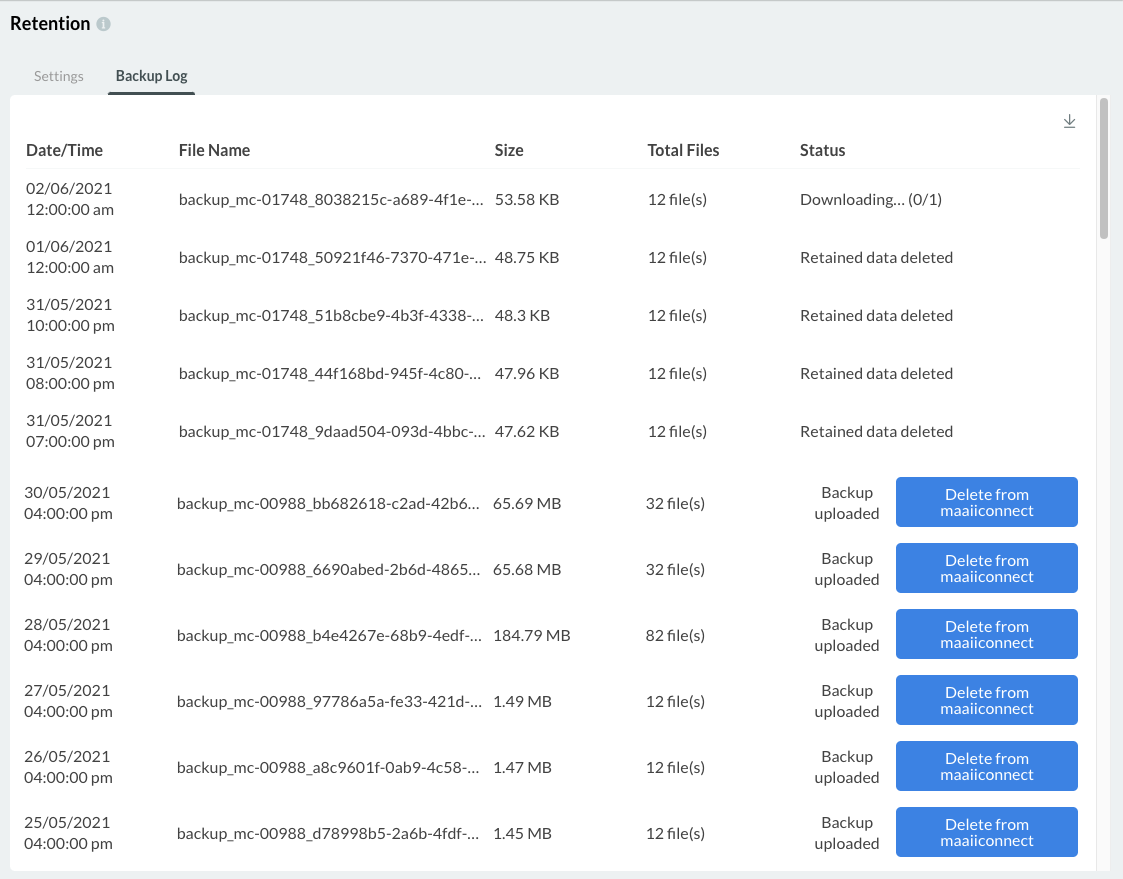1123x879 pixels.
Task: Select file backup_mc-01748_50921f46-7370-471e
Action: click(332, 258)
